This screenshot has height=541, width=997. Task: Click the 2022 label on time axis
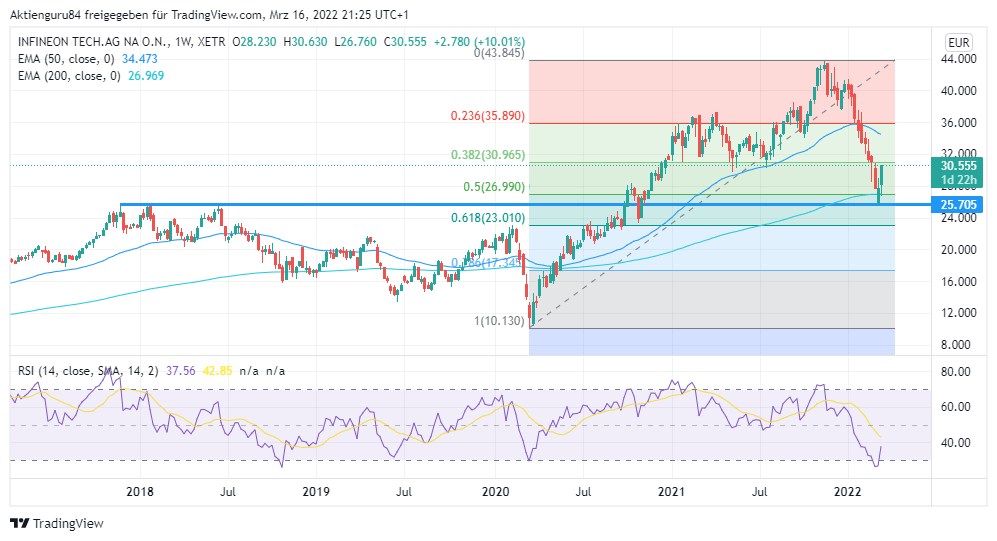coord(848,492)
